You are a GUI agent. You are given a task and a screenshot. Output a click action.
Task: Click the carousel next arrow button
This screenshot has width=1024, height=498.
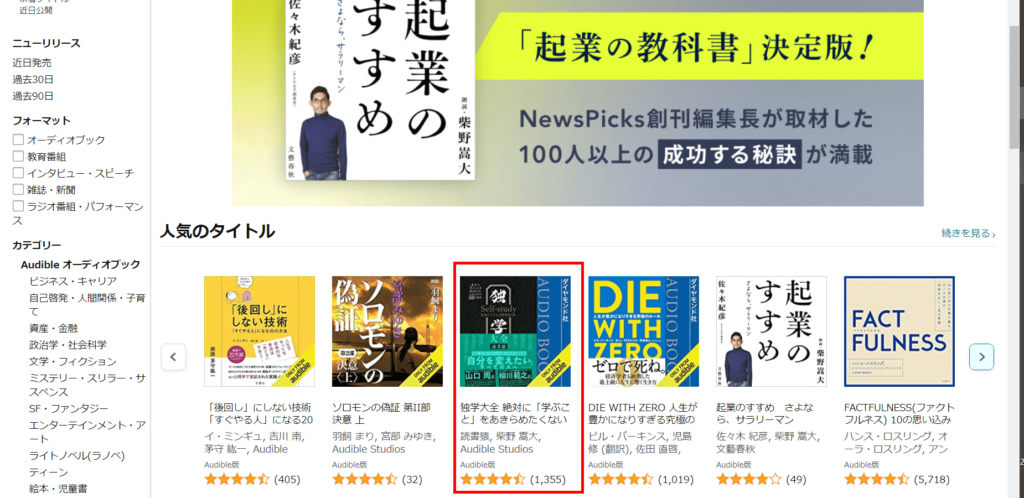pyautogui.click(x=982, y=357)
